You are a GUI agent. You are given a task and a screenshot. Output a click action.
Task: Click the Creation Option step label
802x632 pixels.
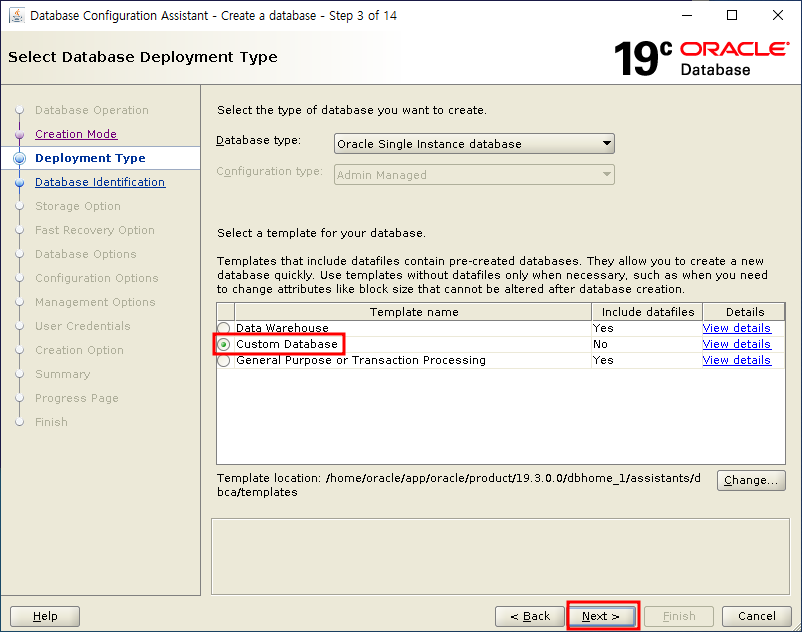[x=79, y=350]
